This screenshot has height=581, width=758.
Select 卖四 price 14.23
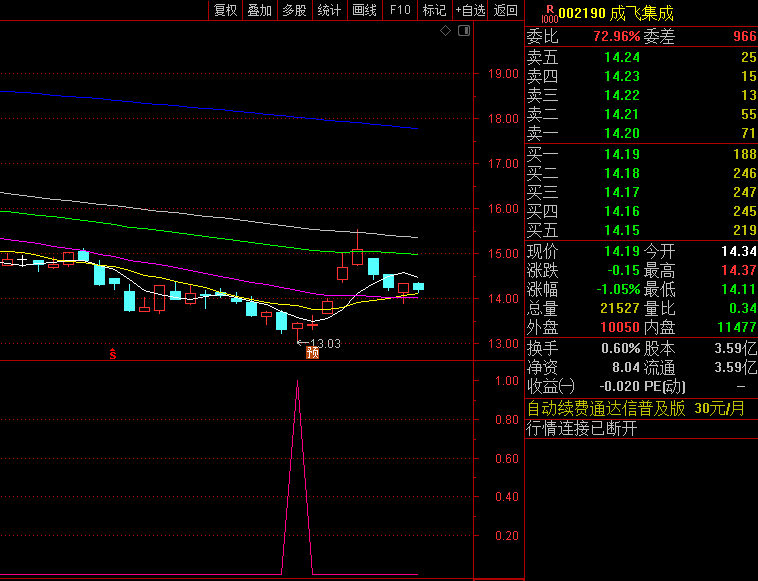point(622,76)
